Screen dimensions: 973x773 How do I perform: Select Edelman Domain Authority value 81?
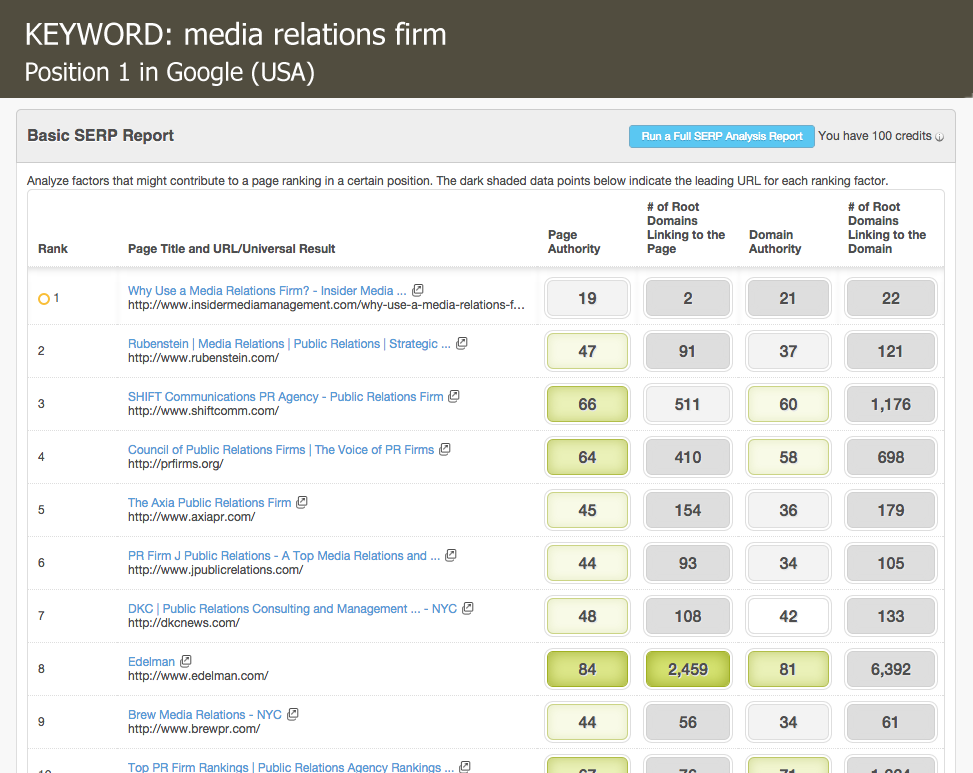(788, 669)
